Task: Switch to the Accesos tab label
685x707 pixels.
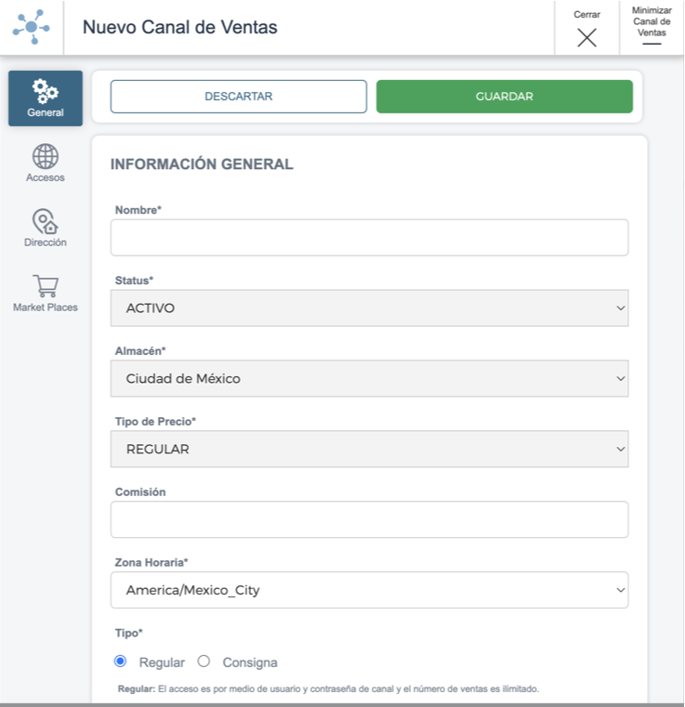Action: pos(45,178)
